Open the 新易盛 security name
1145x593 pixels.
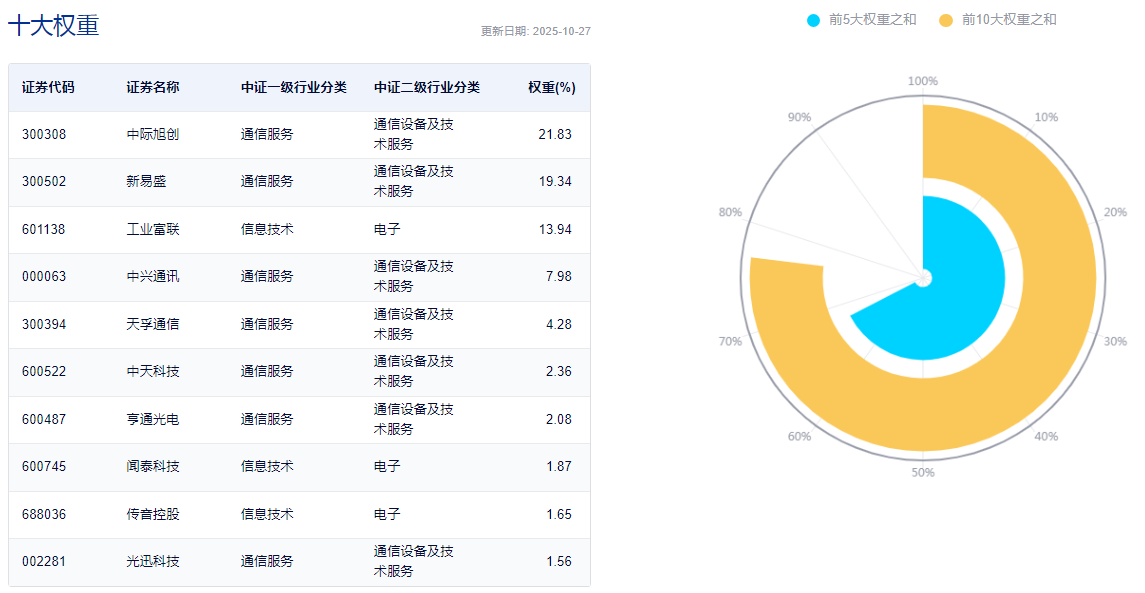click(146, 181)
